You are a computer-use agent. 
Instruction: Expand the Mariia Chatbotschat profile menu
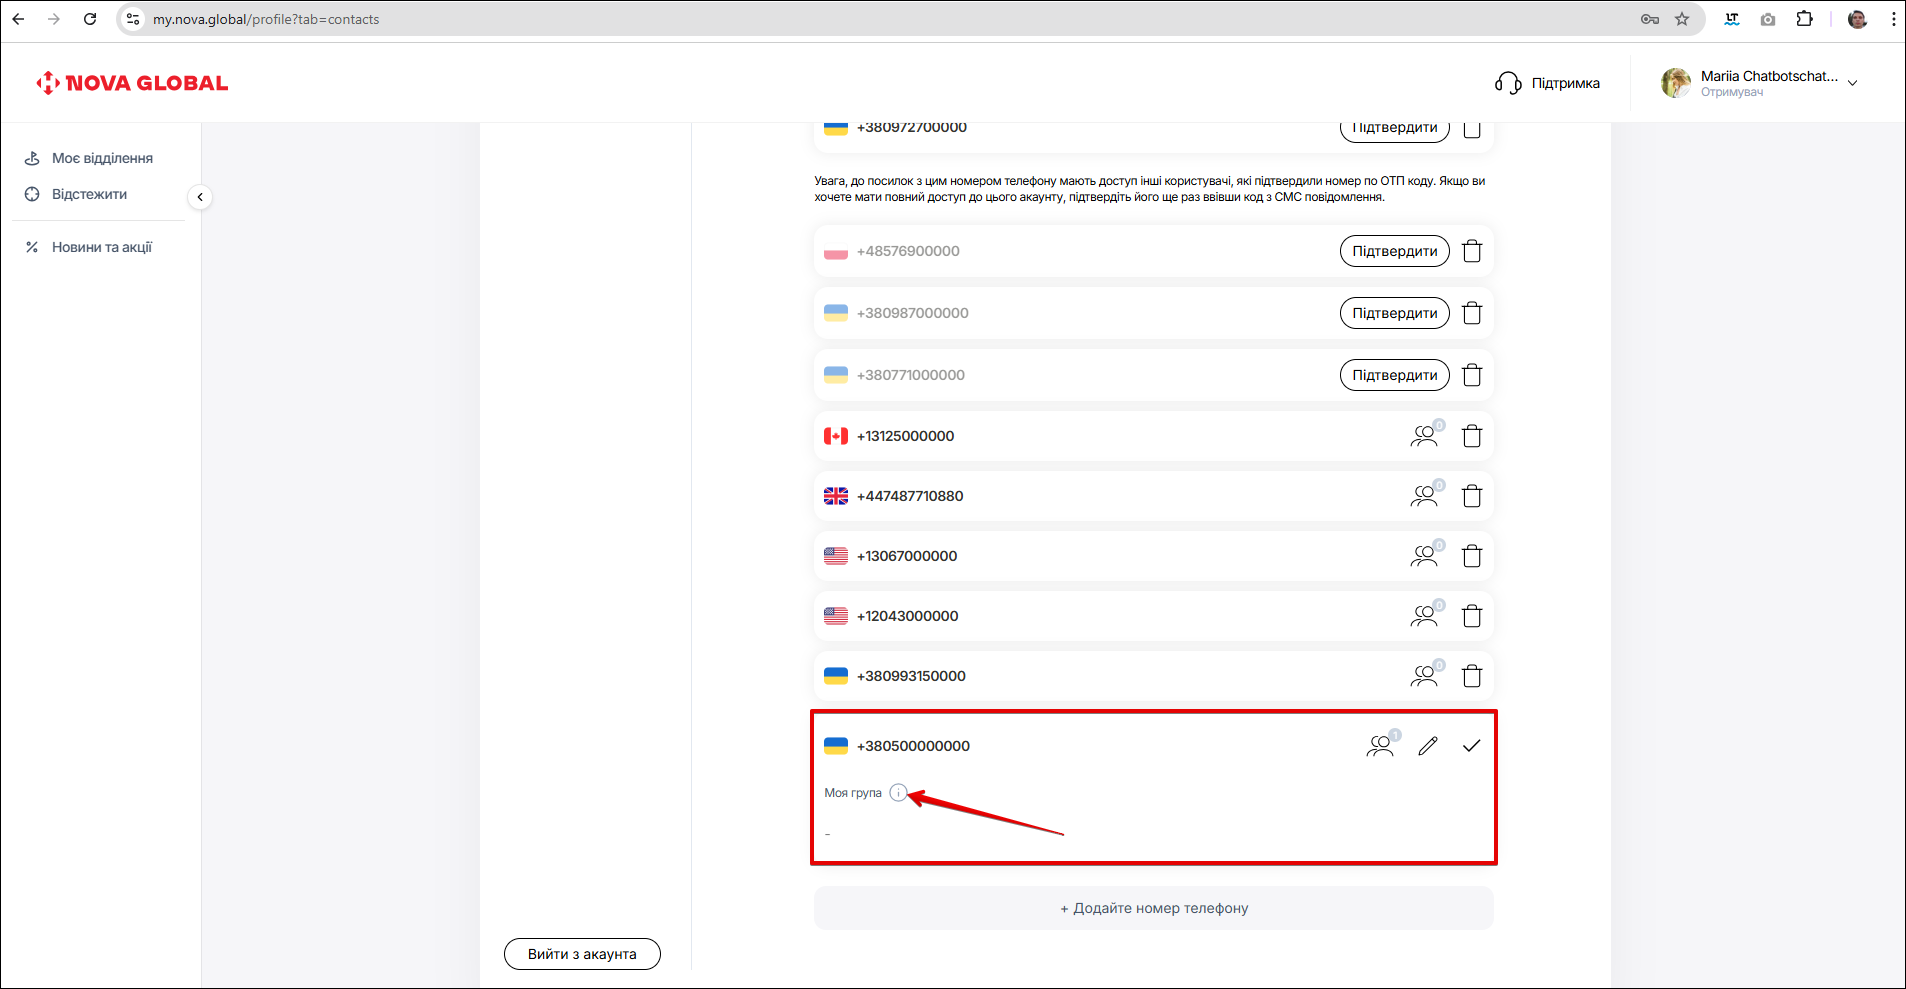click(x=1852, y=83)
